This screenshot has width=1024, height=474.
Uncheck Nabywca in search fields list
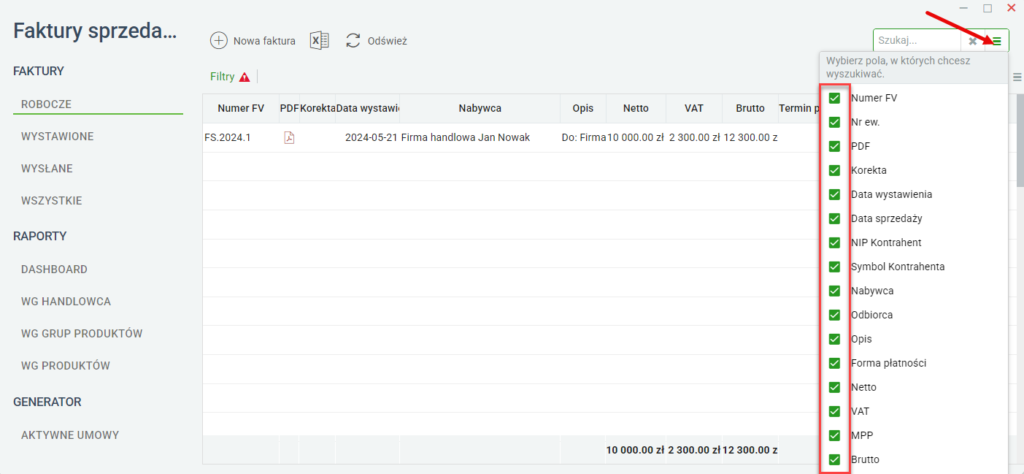coord(834,291)
